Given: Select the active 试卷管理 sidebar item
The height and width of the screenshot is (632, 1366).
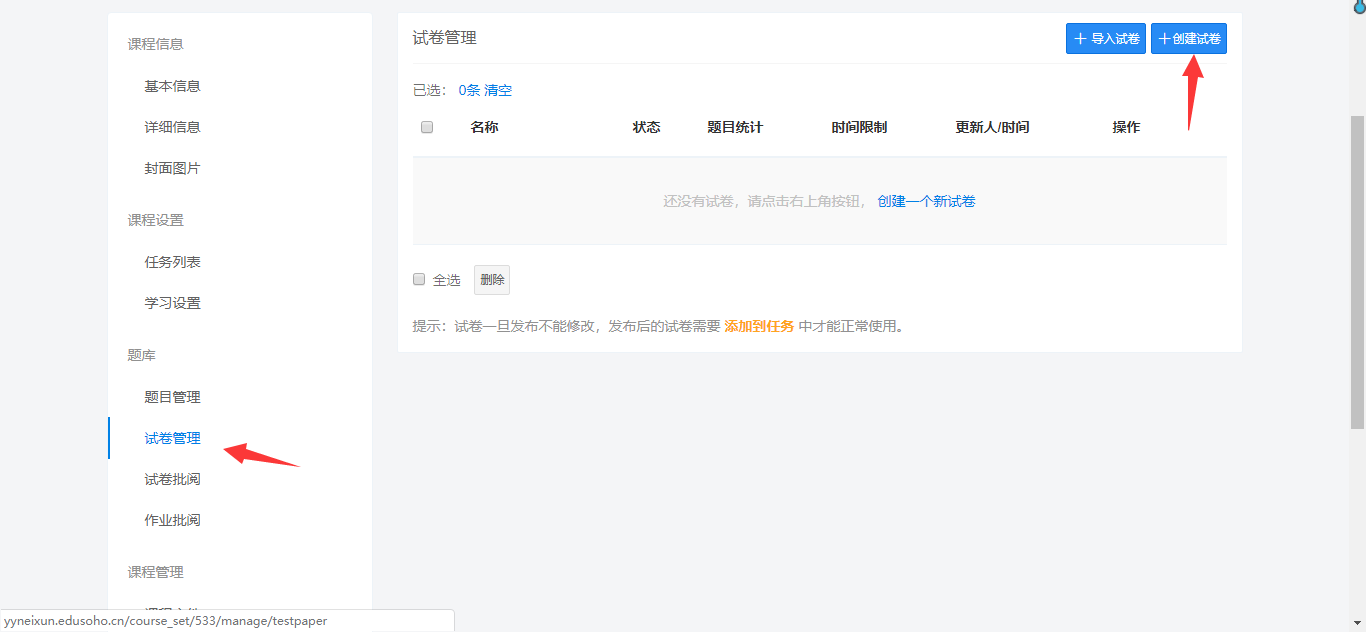Looking at the screenshot, I should 172,438.
